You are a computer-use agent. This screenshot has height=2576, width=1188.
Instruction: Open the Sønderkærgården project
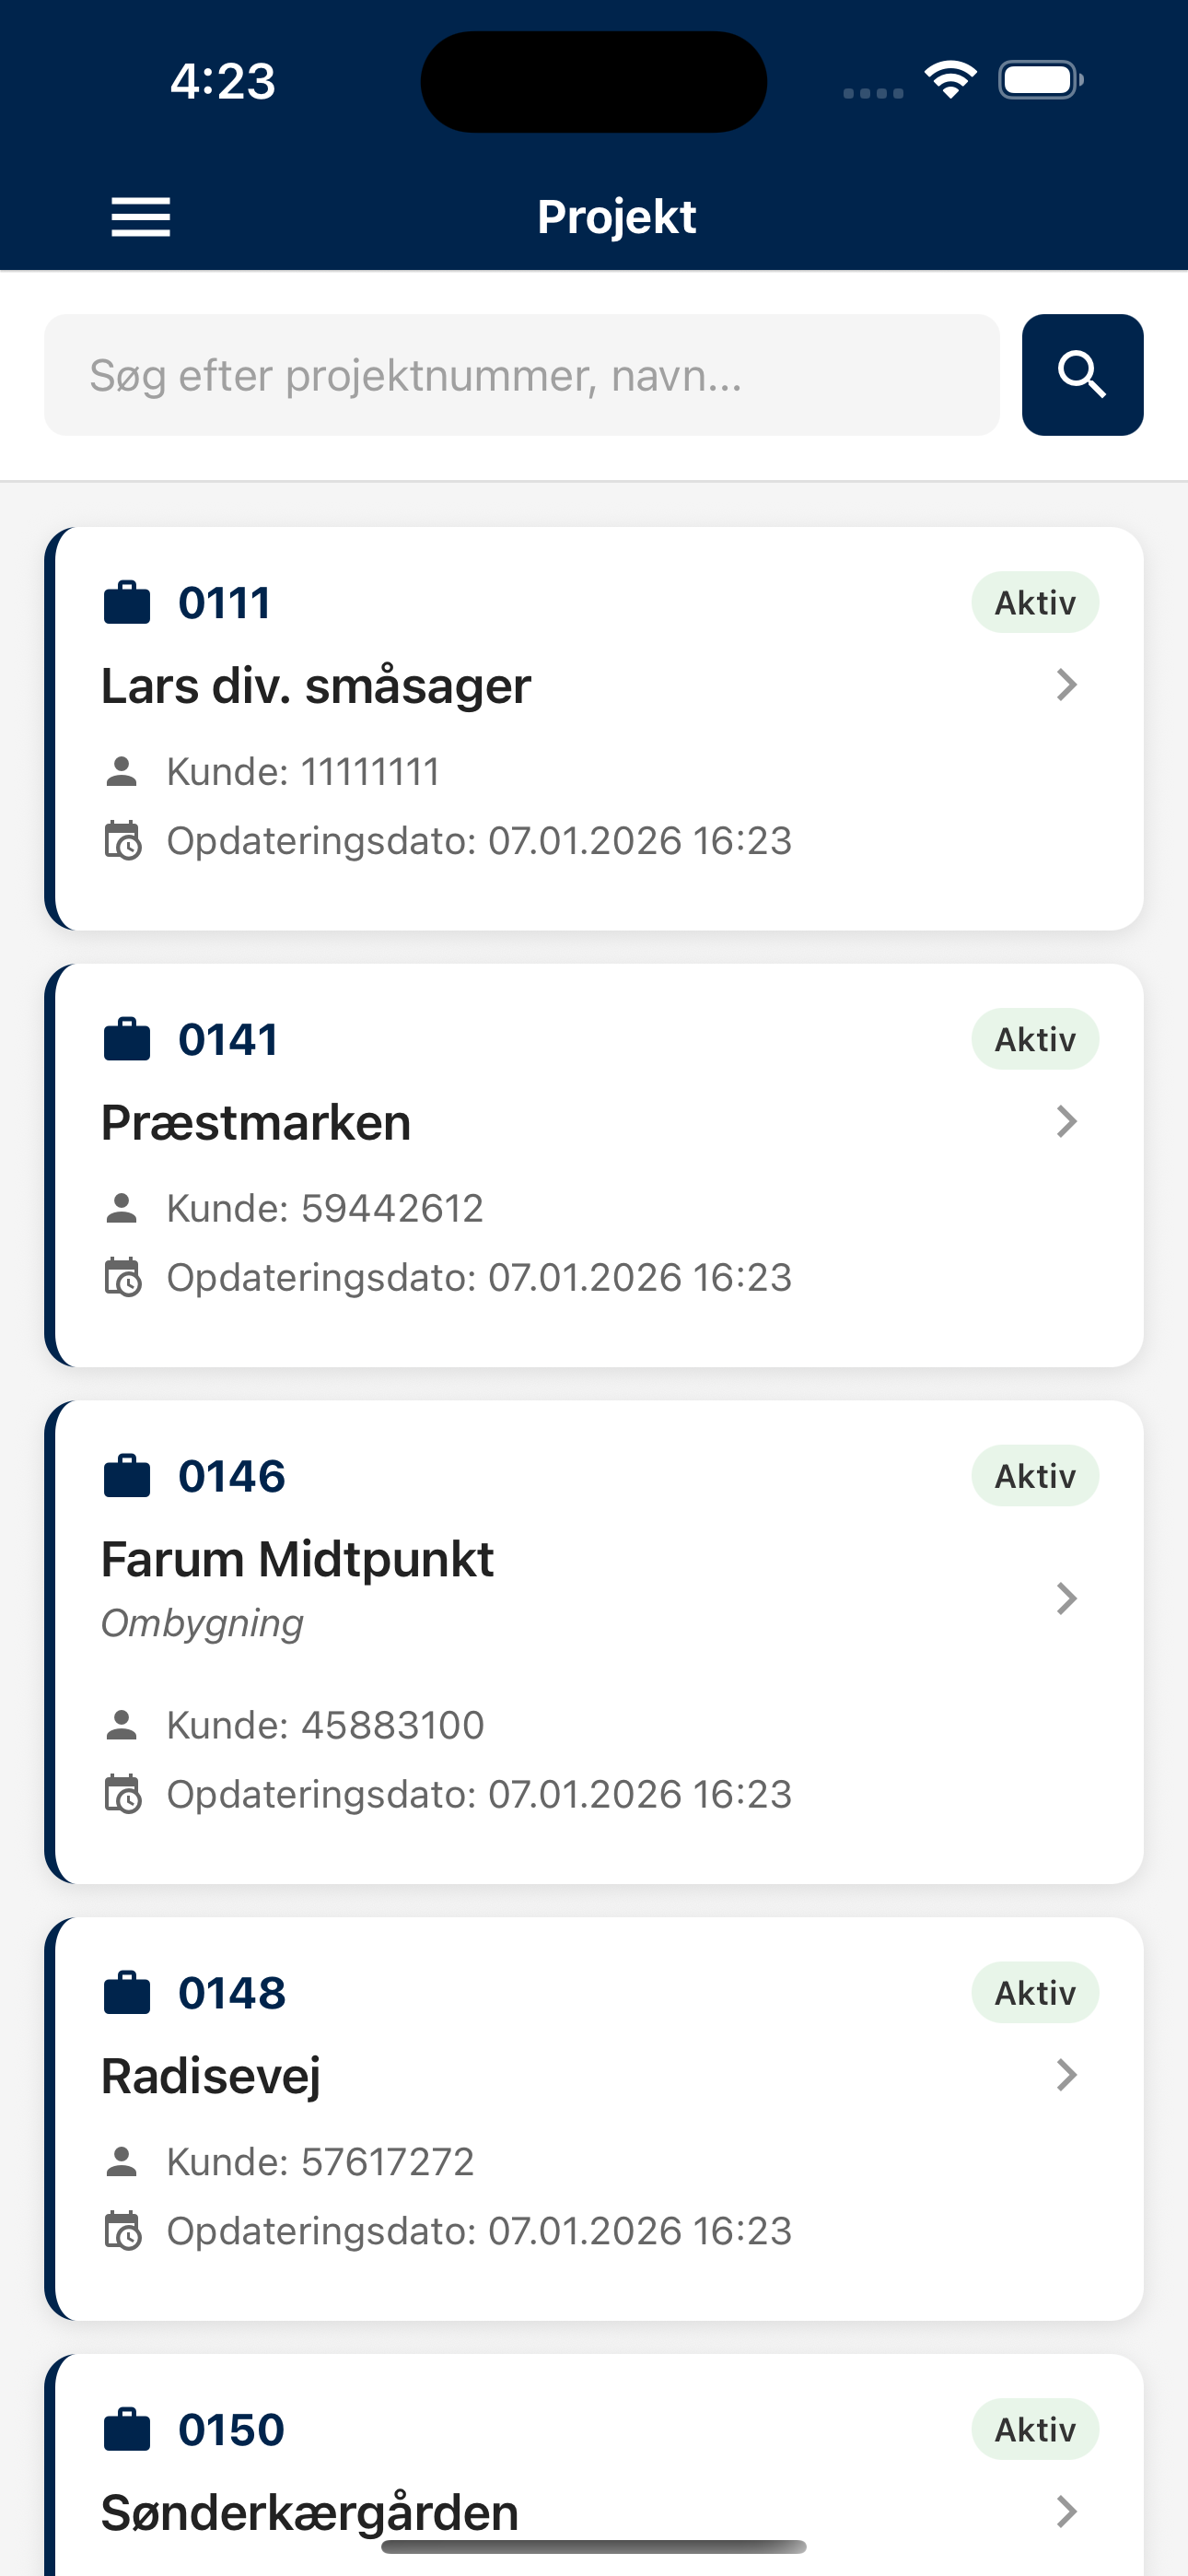pos(310,2511)
